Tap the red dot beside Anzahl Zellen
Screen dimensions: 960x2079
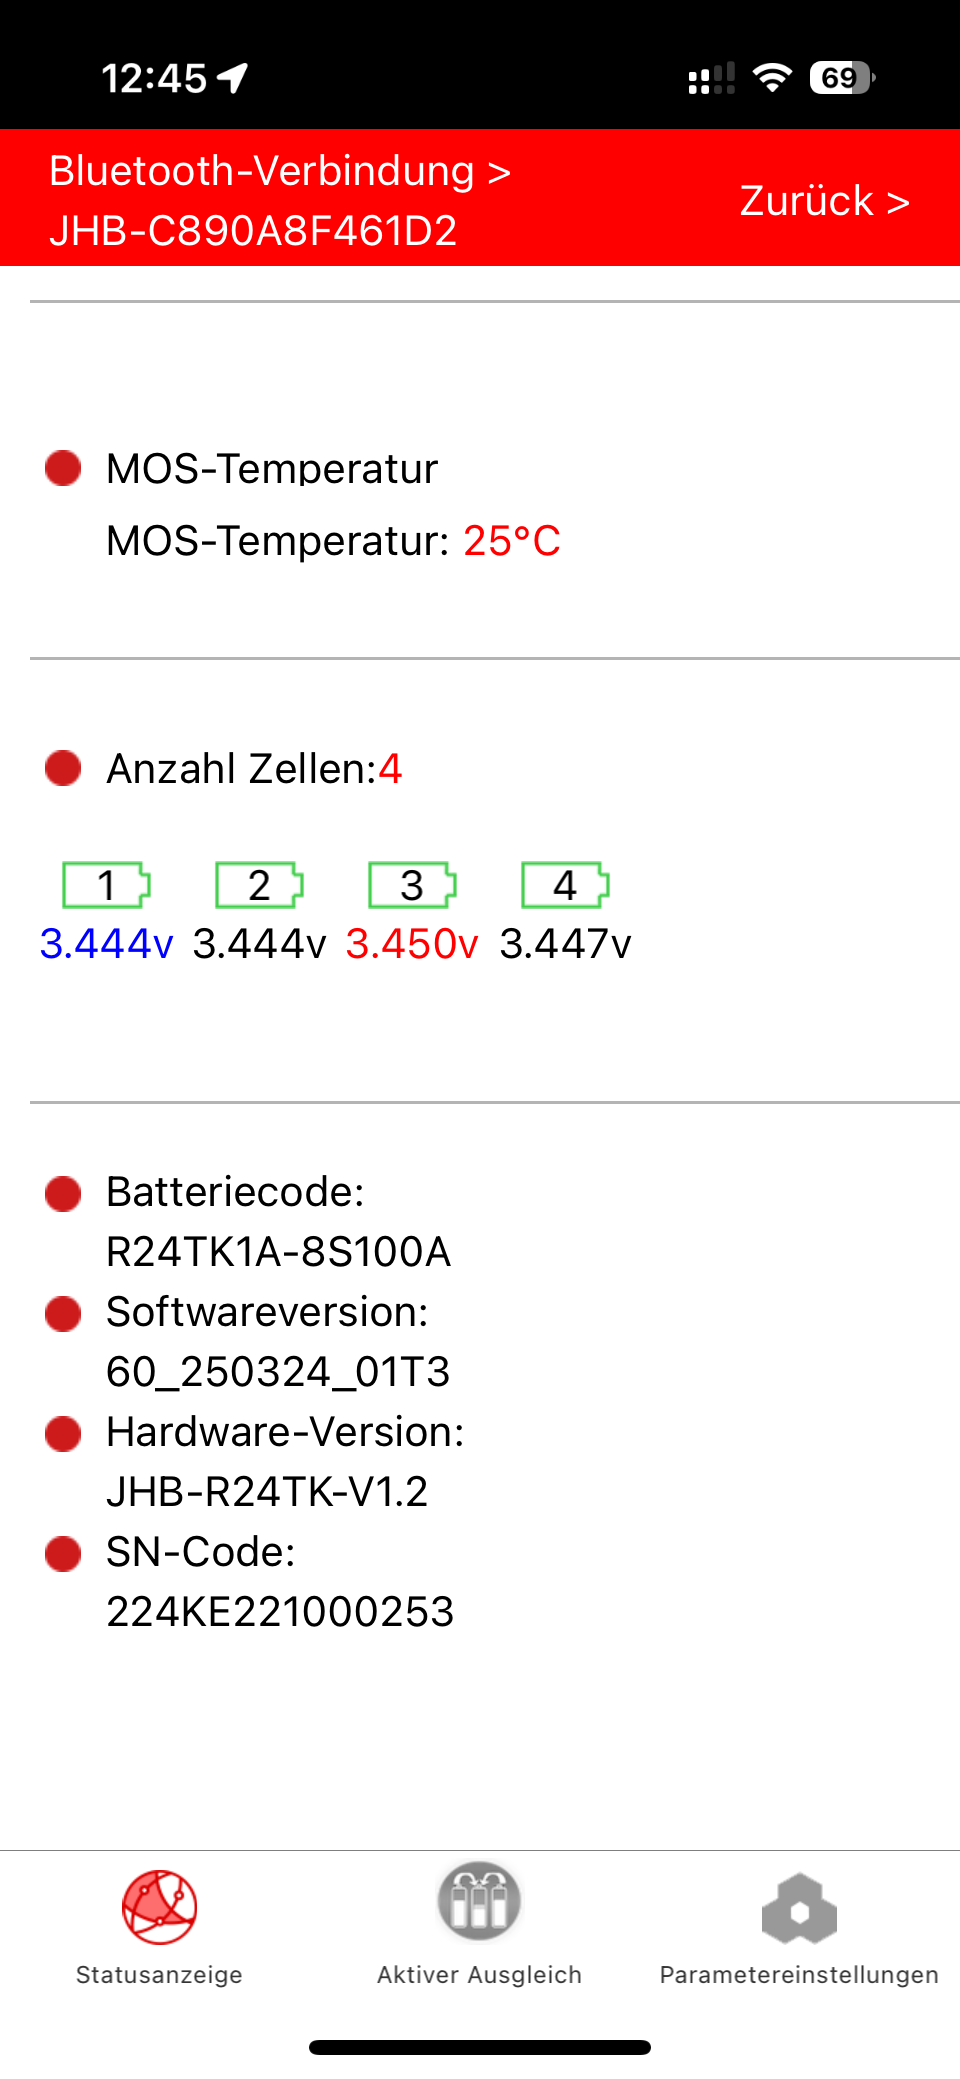[63, 768]
